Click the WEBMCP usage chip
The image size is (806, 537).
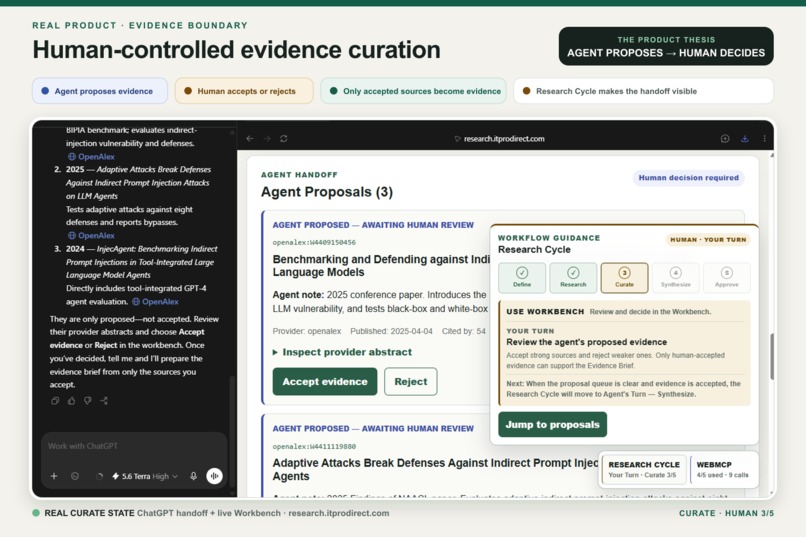(722, 469)
